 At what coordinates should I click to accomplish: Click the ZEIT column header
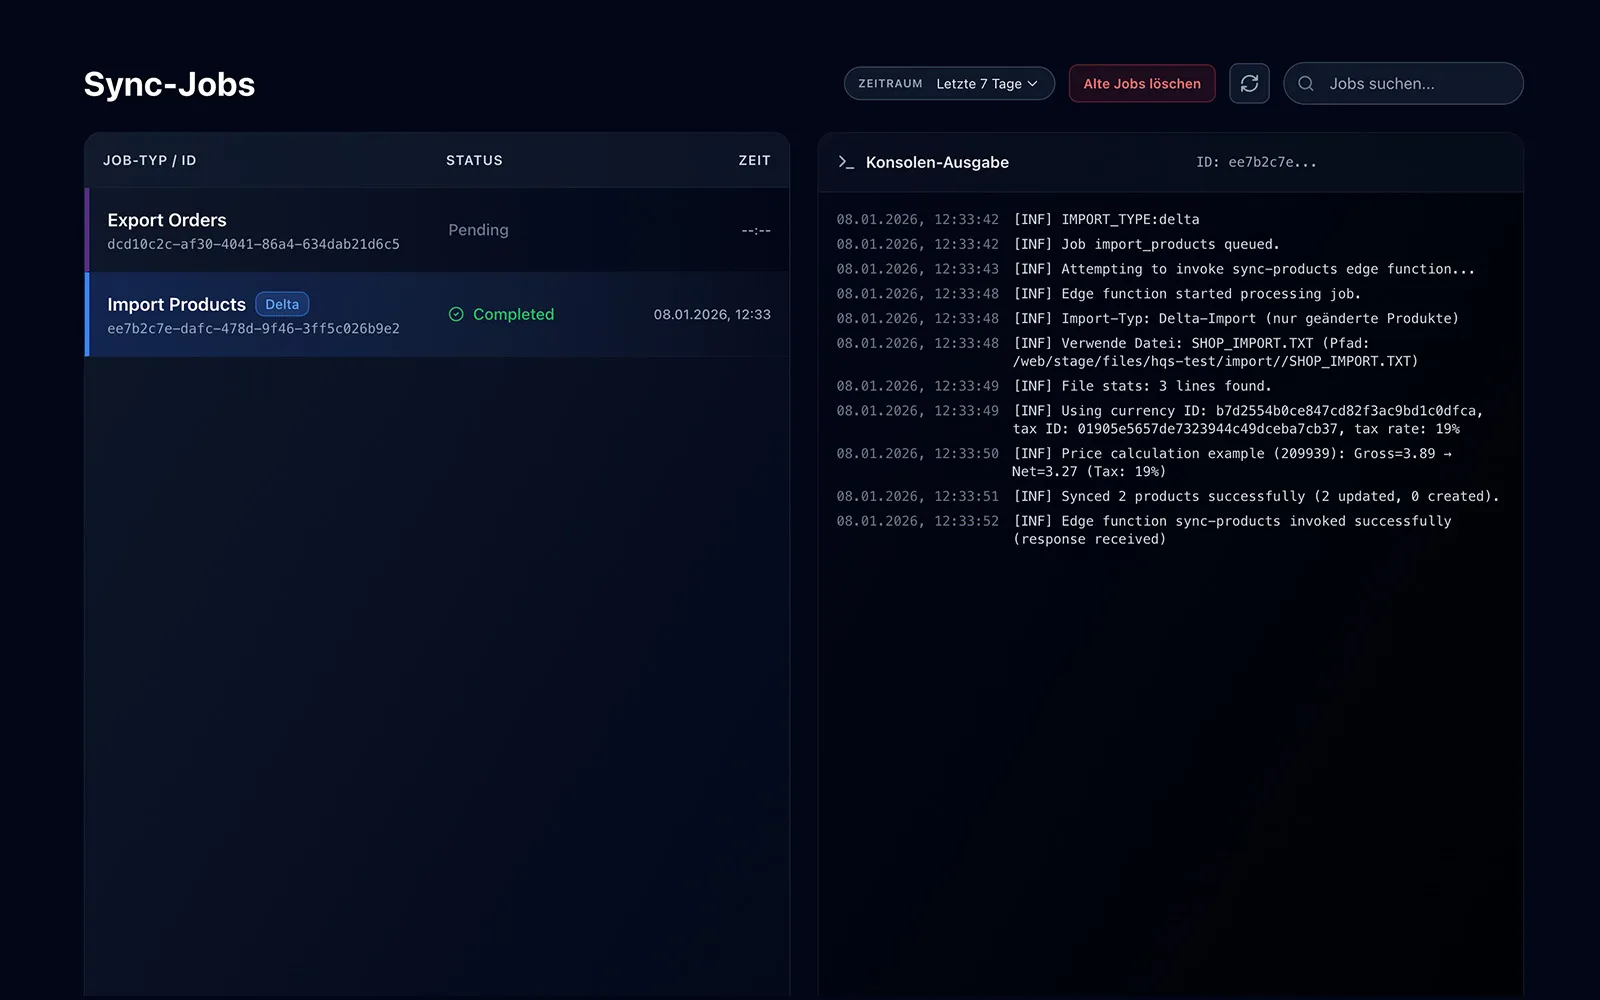point(754,160)
